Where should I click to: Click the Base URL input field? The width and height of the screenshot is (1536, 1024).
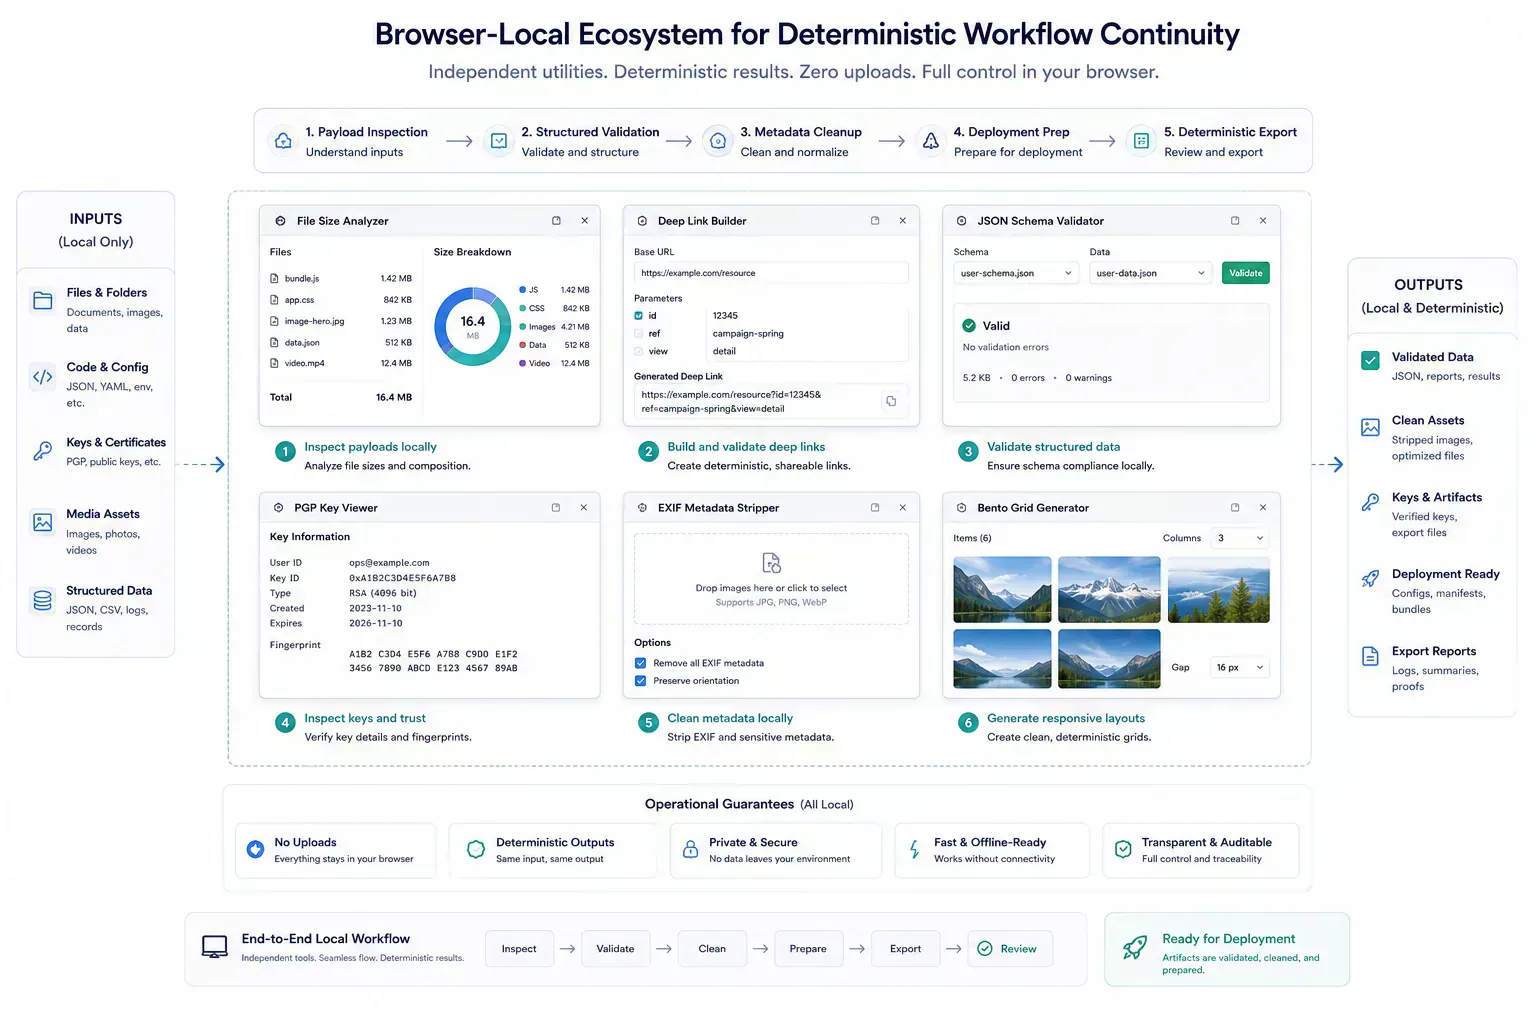point(771,273)
